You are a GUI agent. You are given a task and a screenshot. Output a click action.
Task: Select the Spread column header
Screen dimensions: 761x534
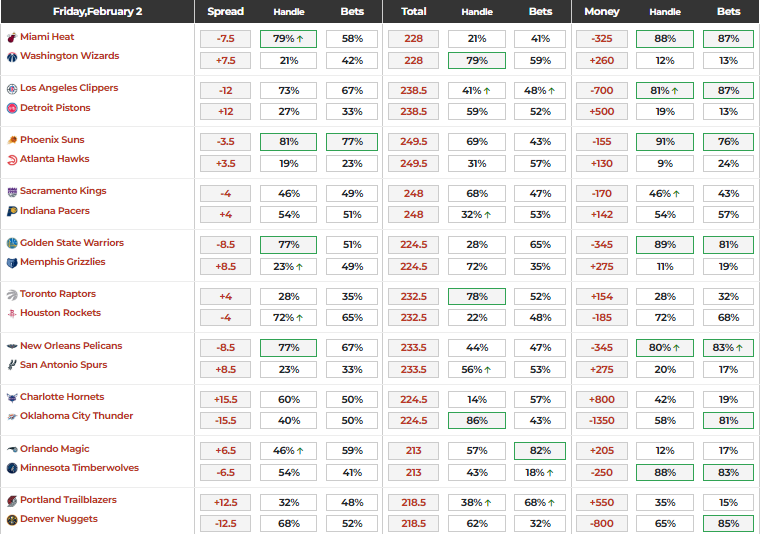[225, 12]
